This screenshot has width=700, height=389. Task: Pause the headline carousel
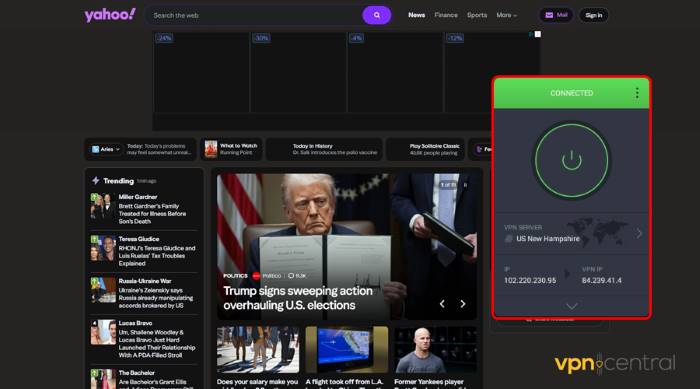465,185
